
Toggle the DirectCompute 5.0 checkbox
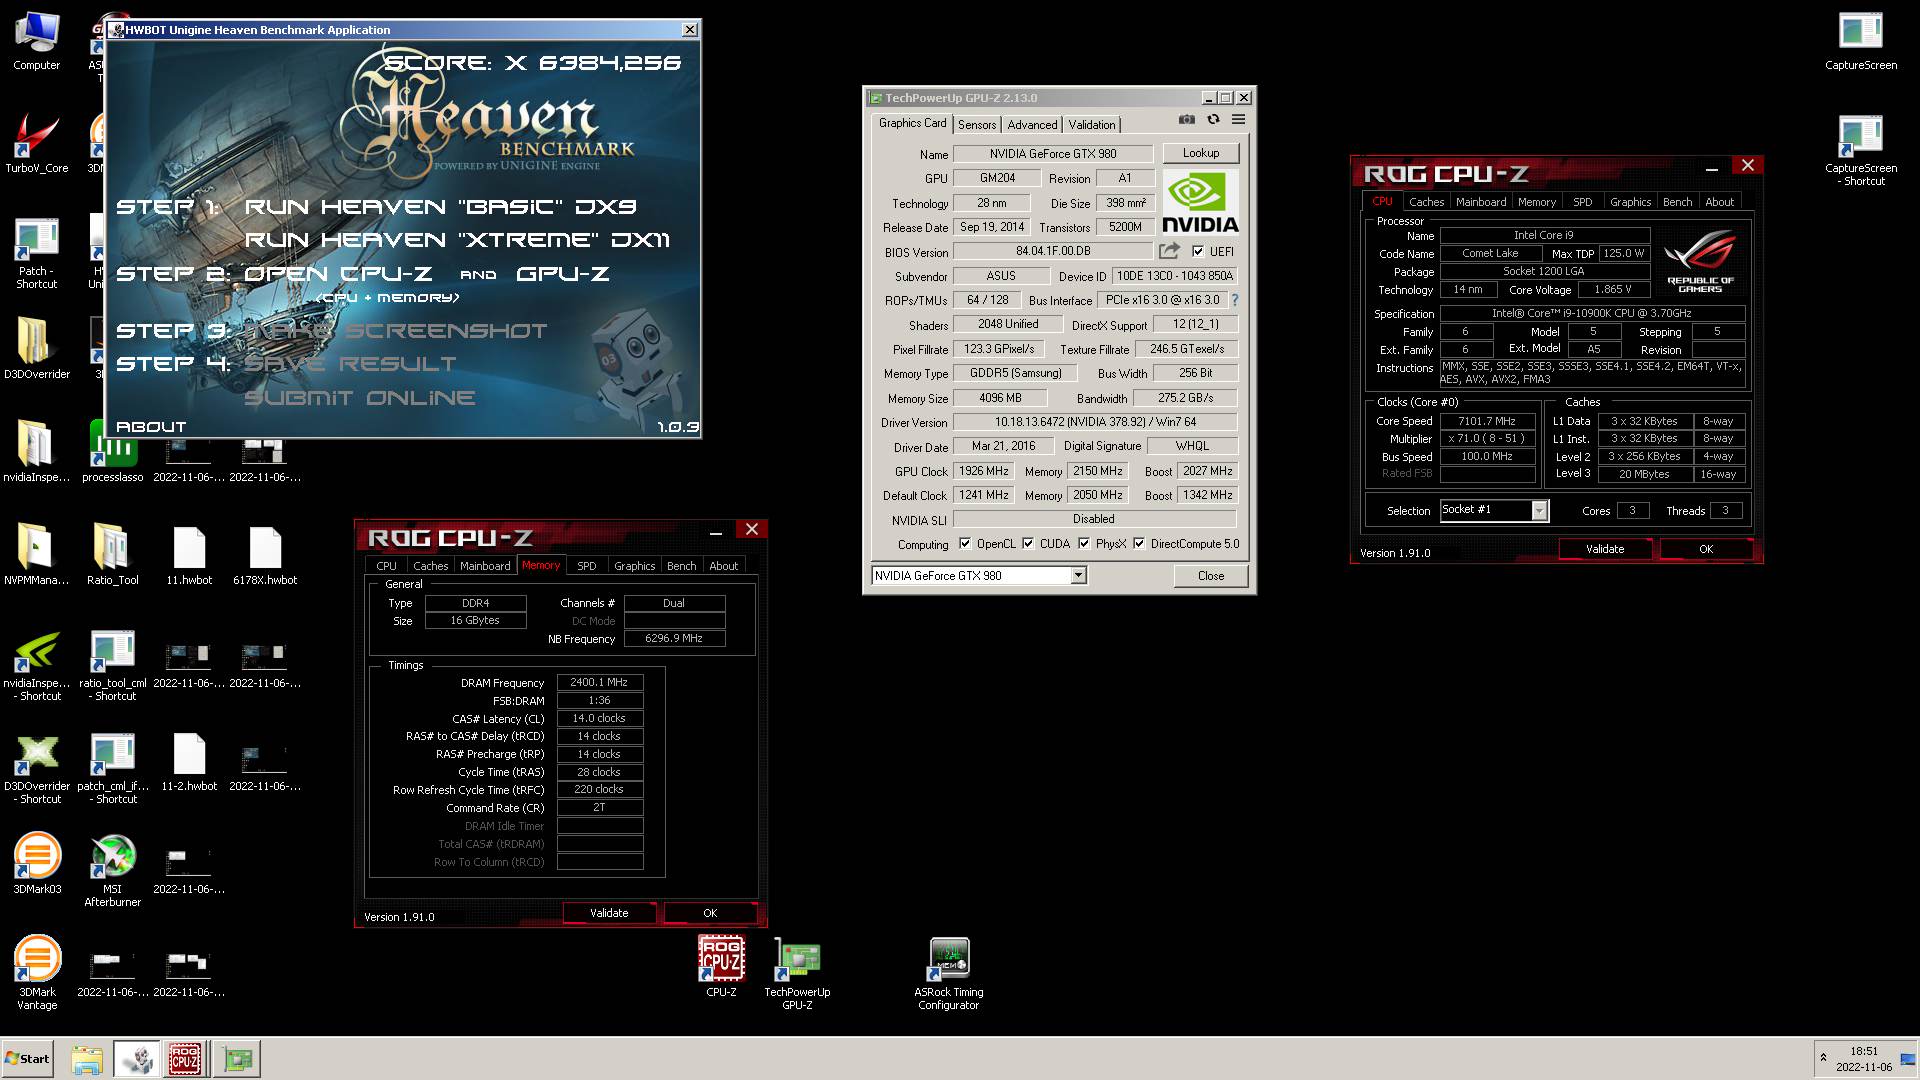click(1139, 544)
